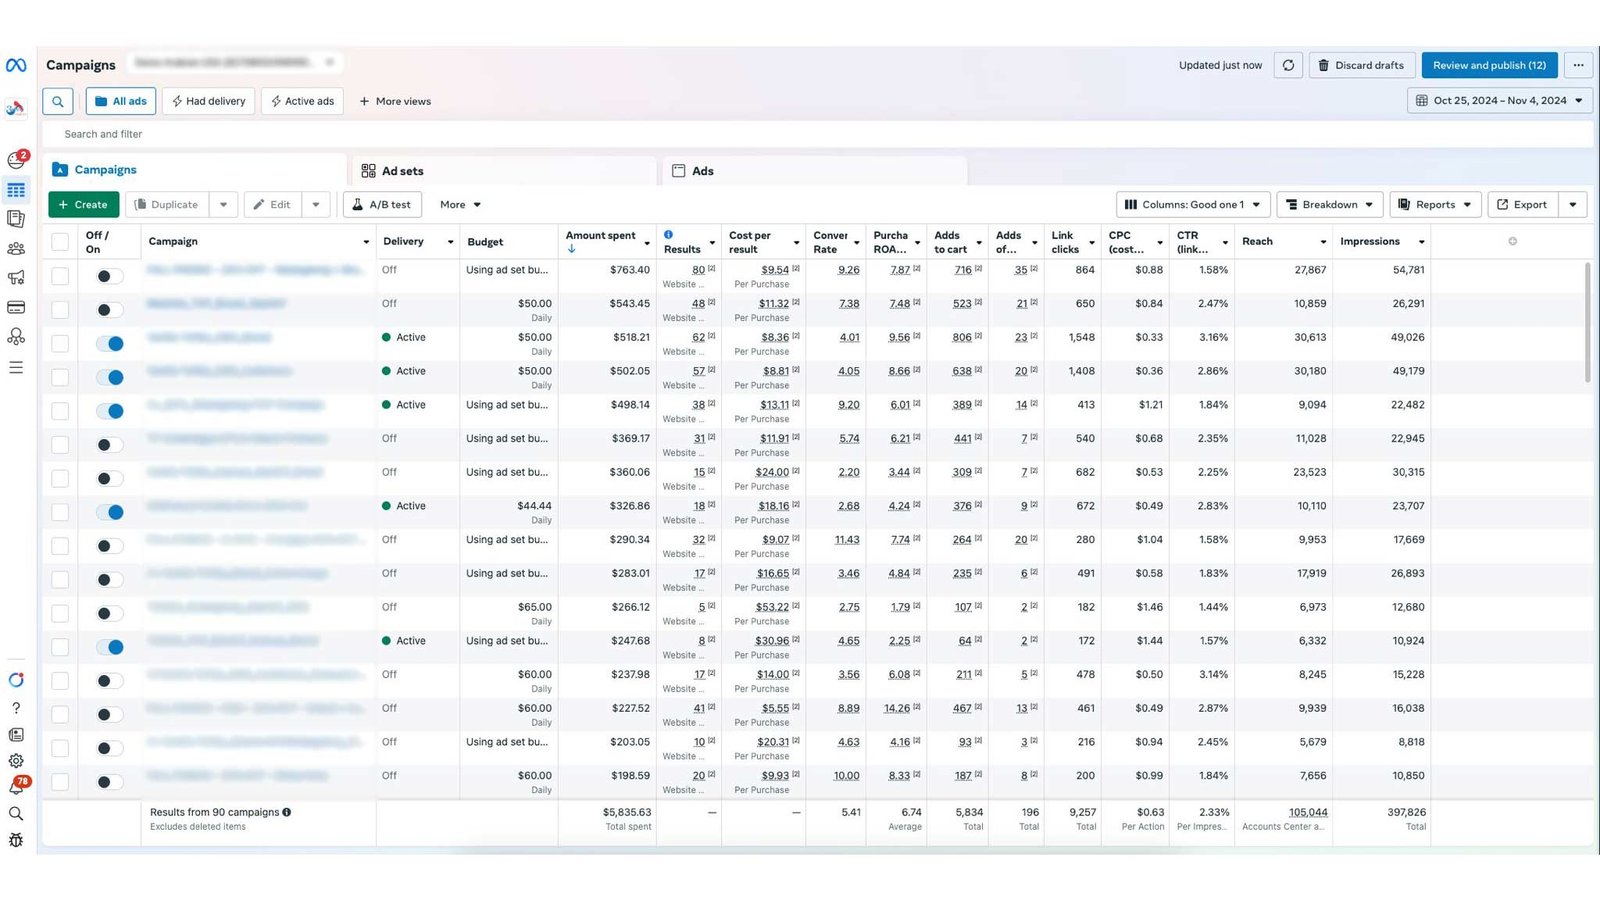Open the Billing card icon in sidebar
Image resolution: width=1600 pixels, height=900 pixels.
point(16,307)
